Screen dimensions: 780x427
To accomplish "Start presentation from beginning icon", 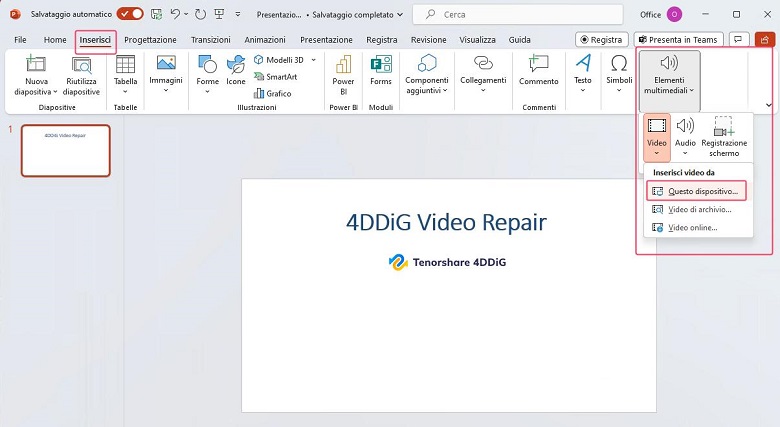I will [x=219, y=14].
